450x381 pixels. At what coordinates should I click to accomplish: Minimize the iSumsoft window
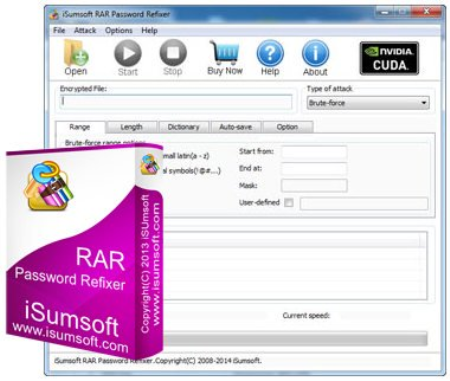pos(384,12)
